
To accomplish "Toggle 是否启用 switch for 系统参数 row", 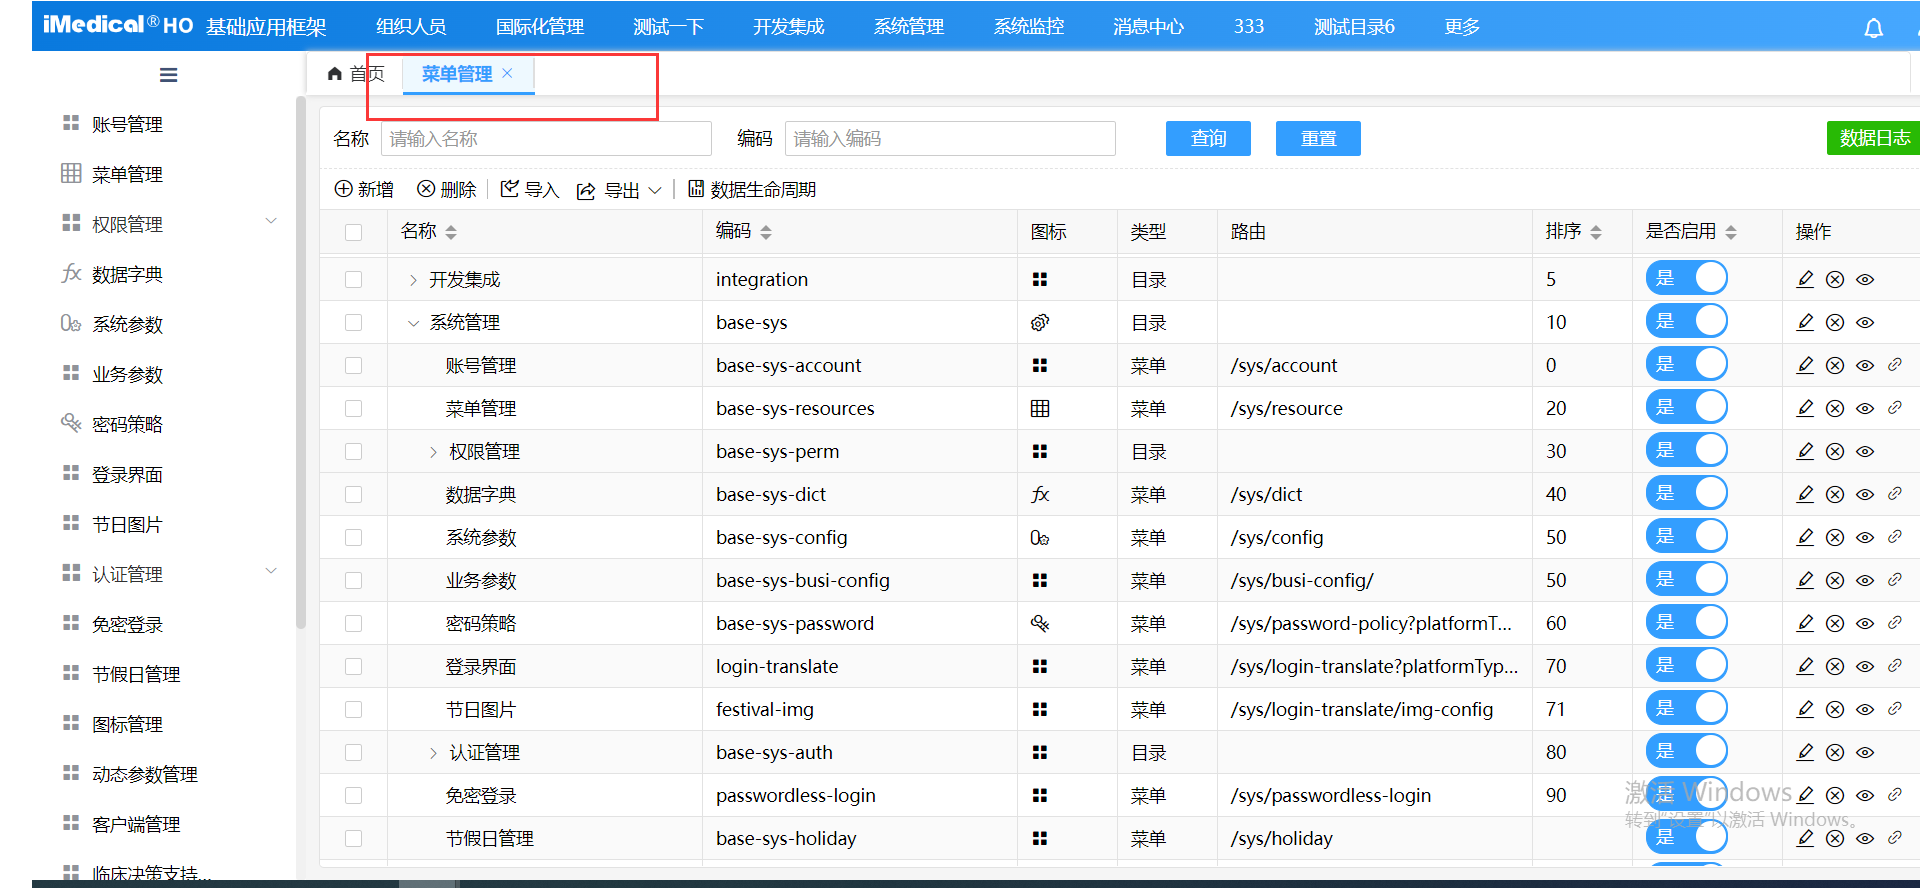I will pos(1687,537).
